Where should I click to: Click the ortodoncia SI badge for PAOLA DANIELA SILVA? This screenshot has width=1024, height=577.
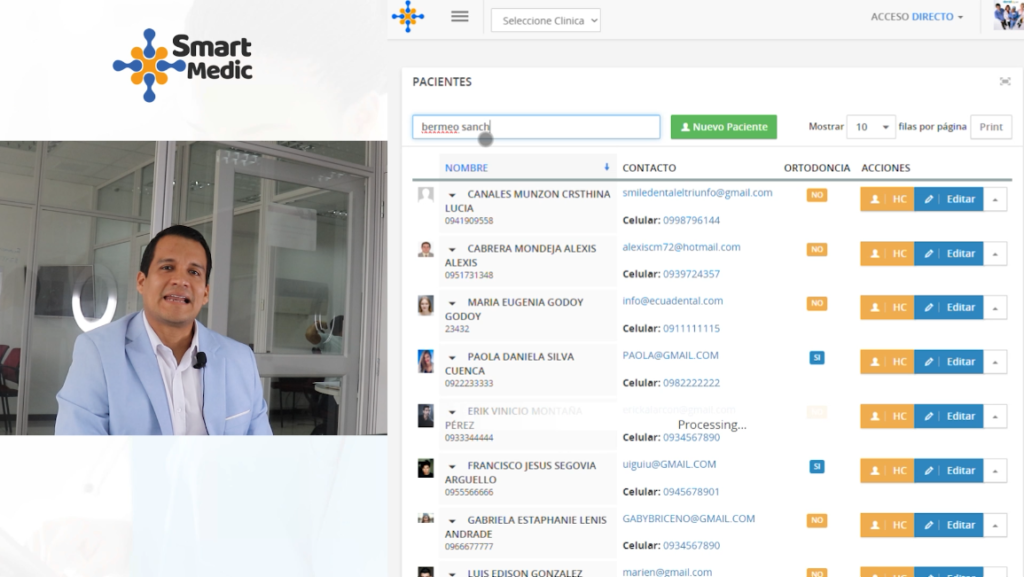click(817, 358)
